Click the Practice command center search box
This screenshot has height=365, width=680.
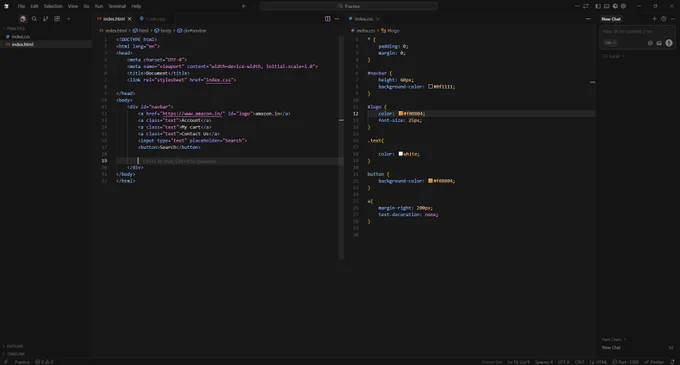(349, 6)
